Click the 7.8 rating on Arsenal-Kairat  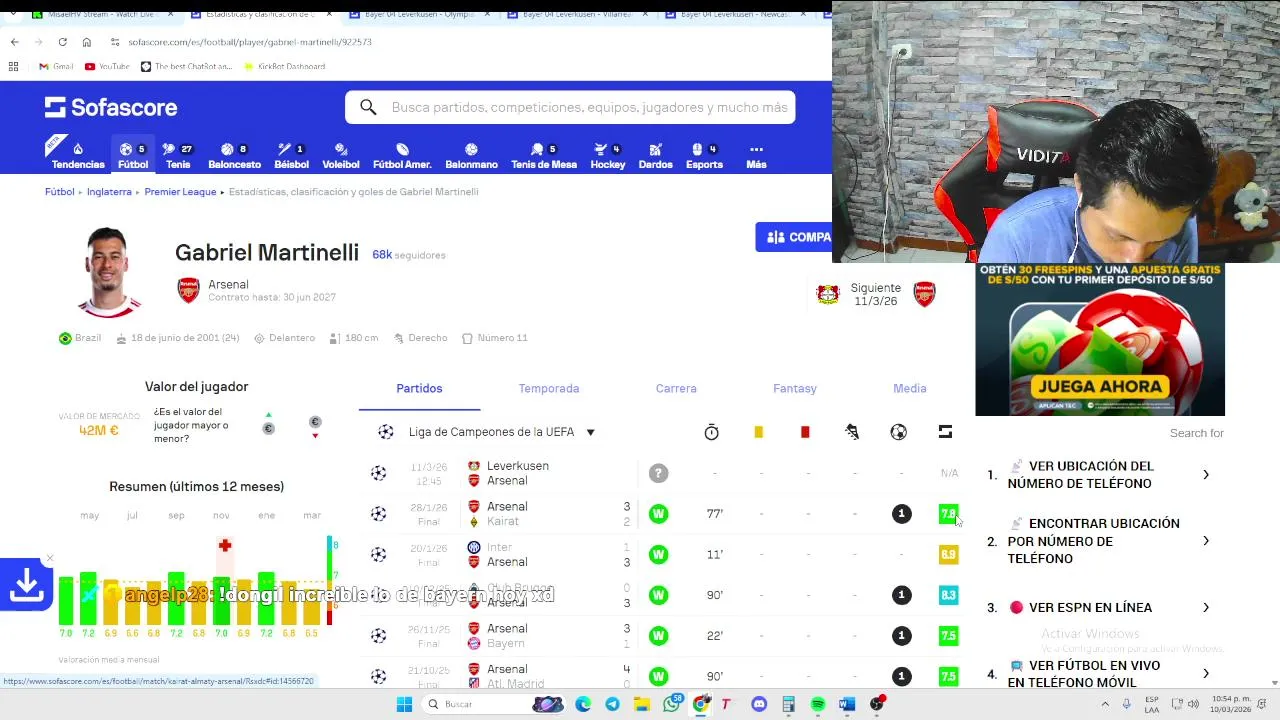(x=948, y=514)
